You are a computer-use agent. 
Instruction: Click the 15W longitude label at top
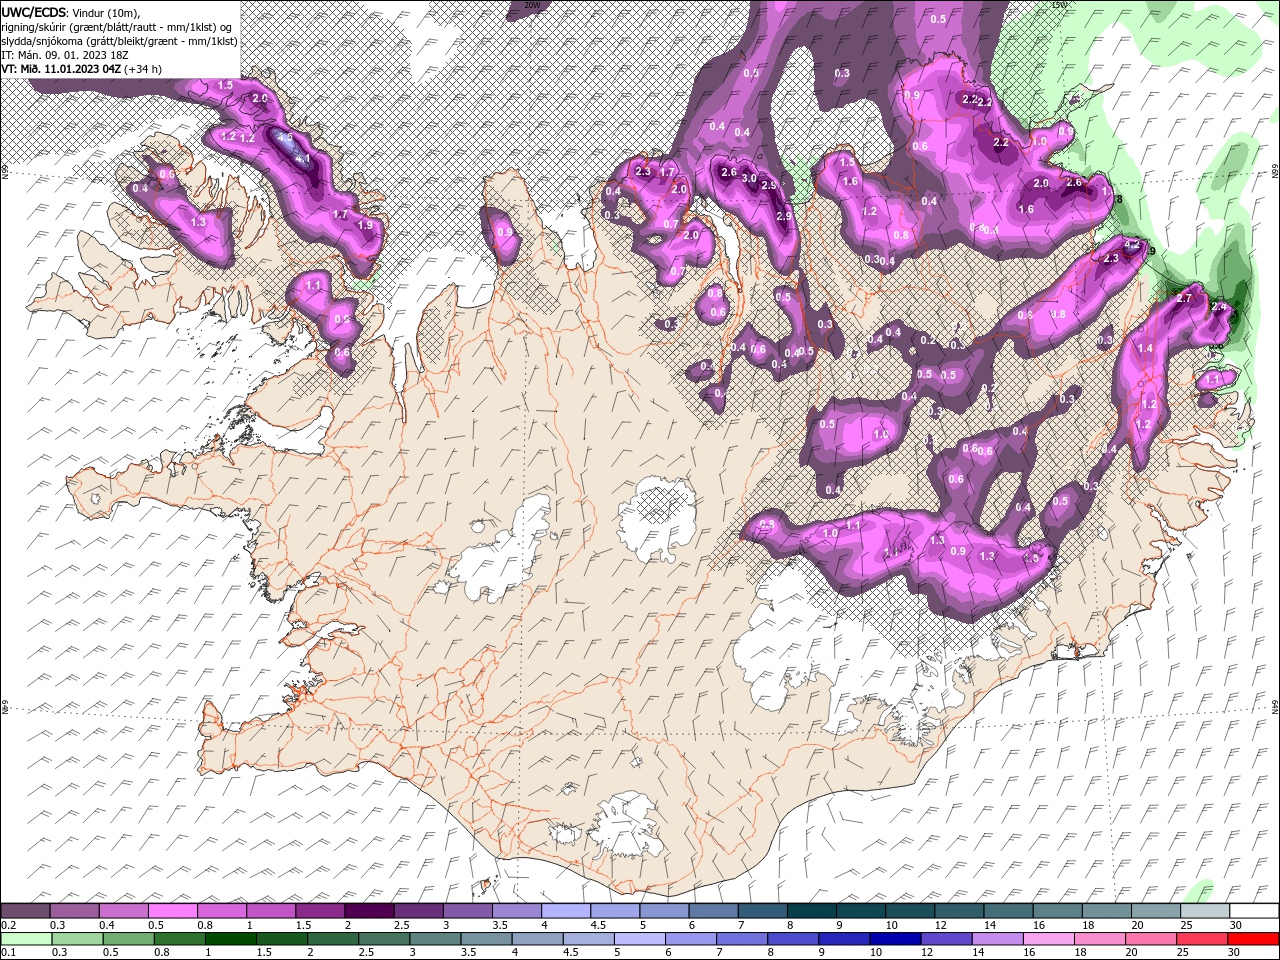tap(1059, 5)
